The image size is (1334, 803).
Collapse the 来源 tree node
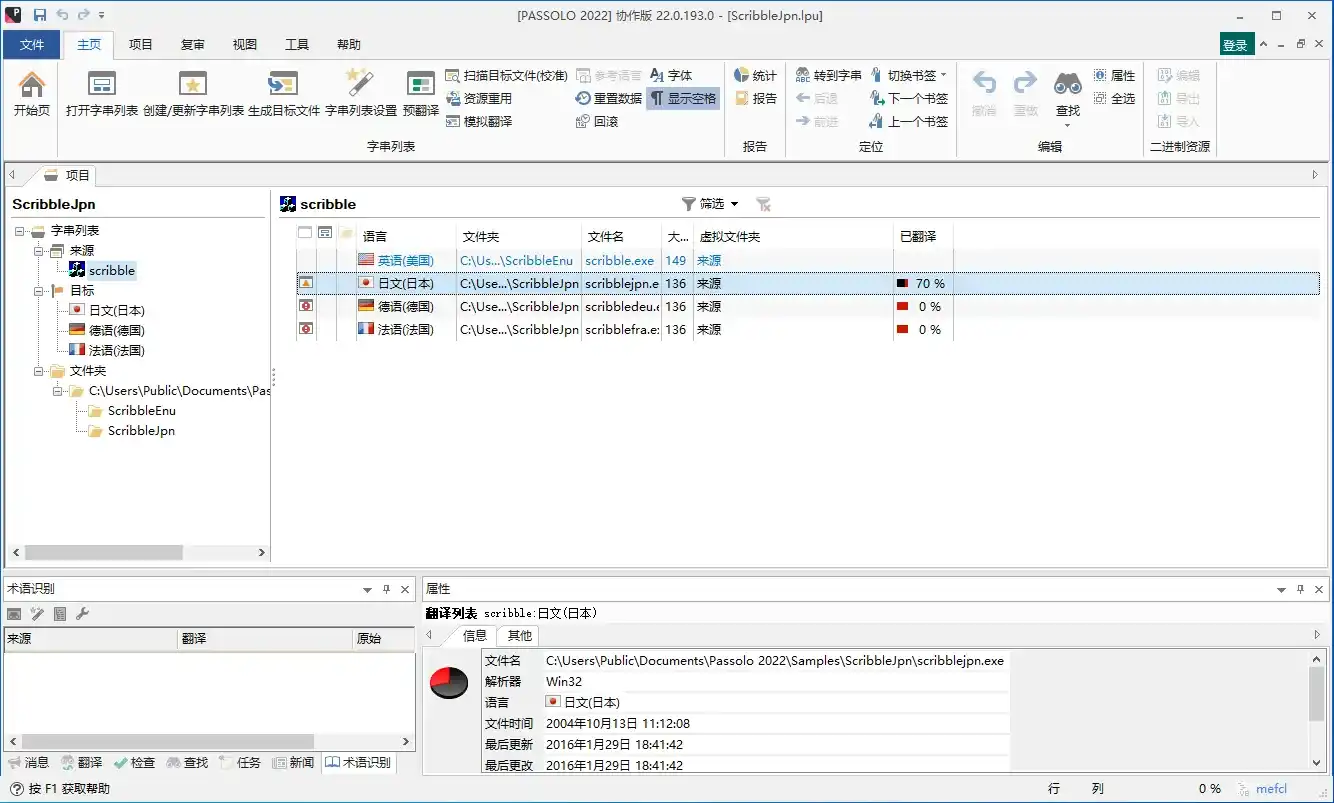tap(38, 251)
